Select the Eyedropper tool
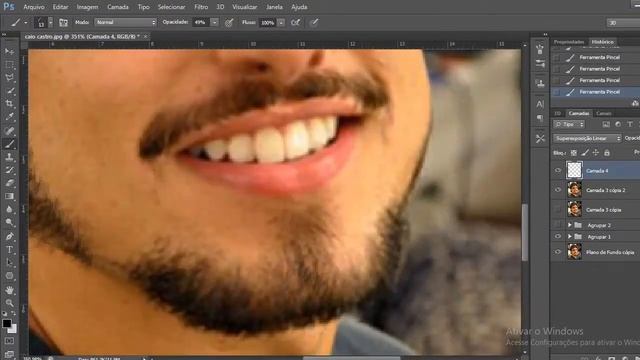The height and width of the screenshot is (360, 640). coord(9,117)
